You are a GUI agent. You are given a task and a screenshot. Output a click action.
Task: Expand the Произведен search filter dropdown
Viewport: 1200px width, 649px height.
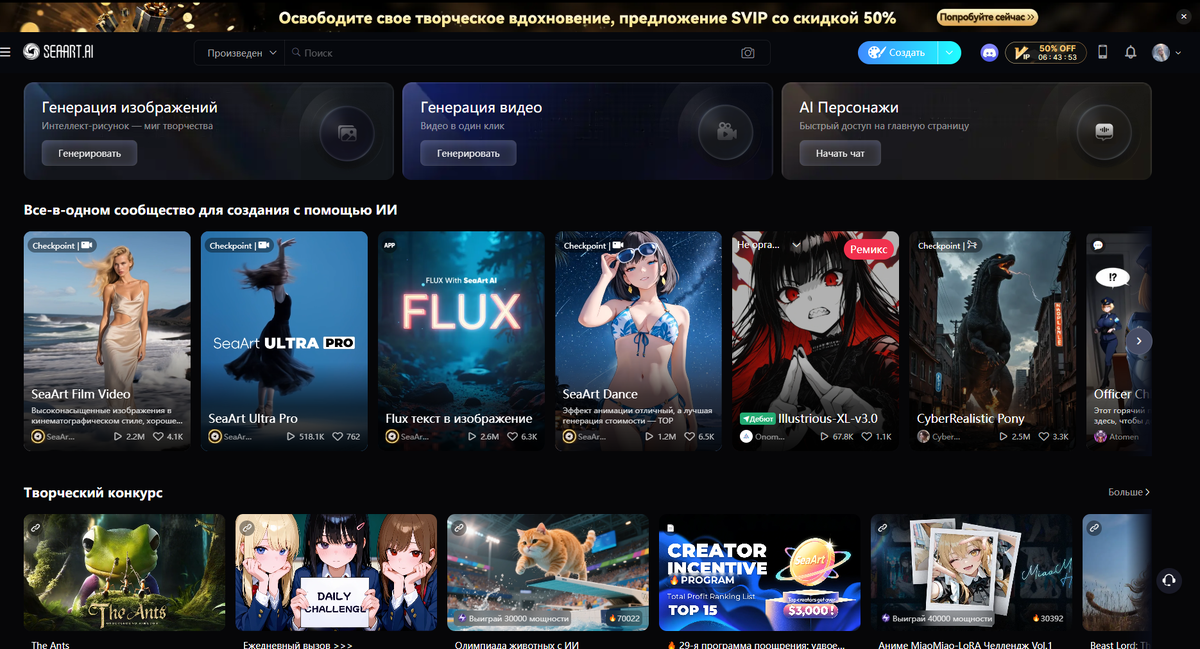click(239, 52)
